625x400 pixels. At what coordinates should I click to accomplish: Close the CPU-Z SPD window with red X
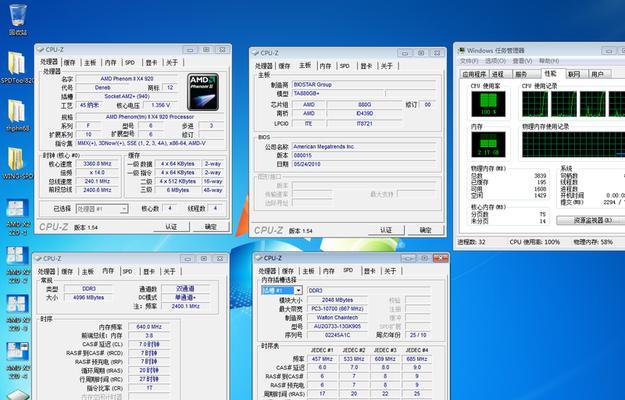click(x=440, y=258)
